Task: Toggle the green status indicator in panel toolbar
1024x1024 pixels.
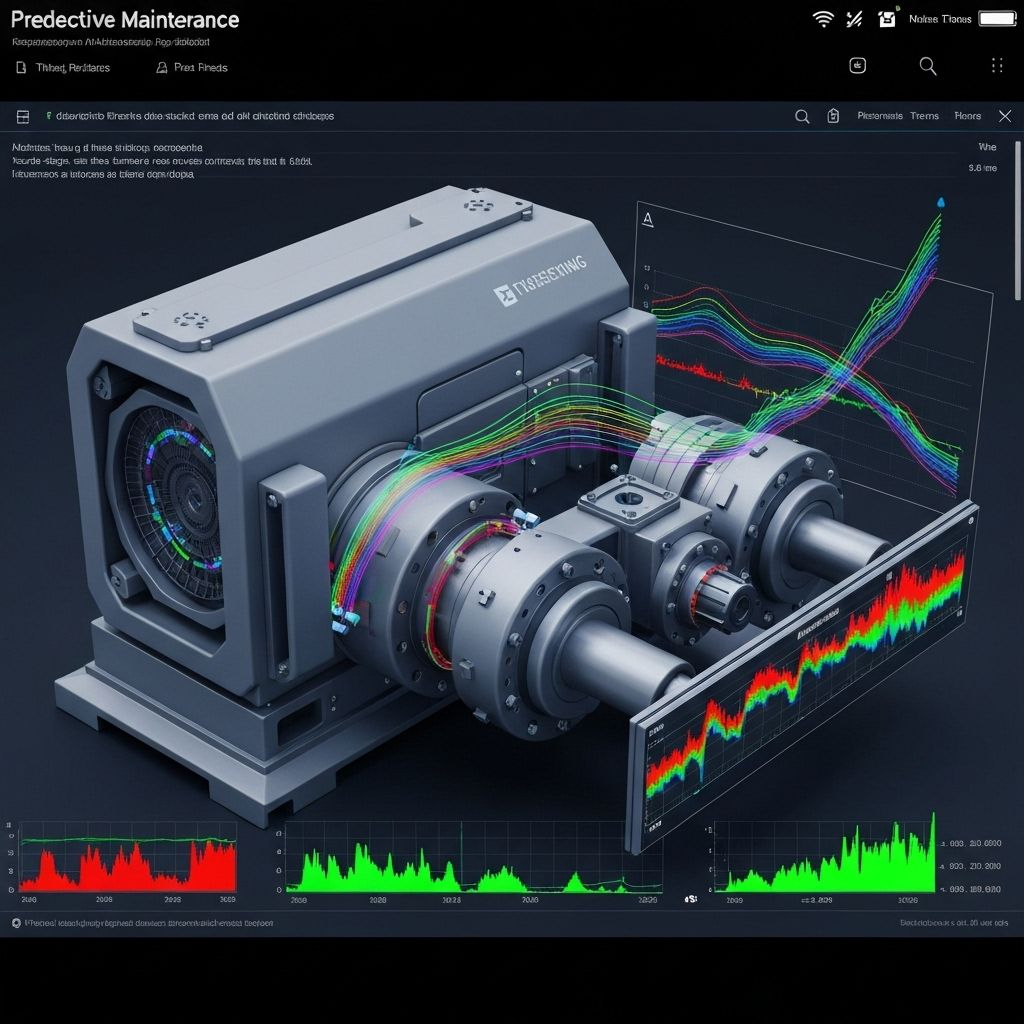Action: point(48,117)
